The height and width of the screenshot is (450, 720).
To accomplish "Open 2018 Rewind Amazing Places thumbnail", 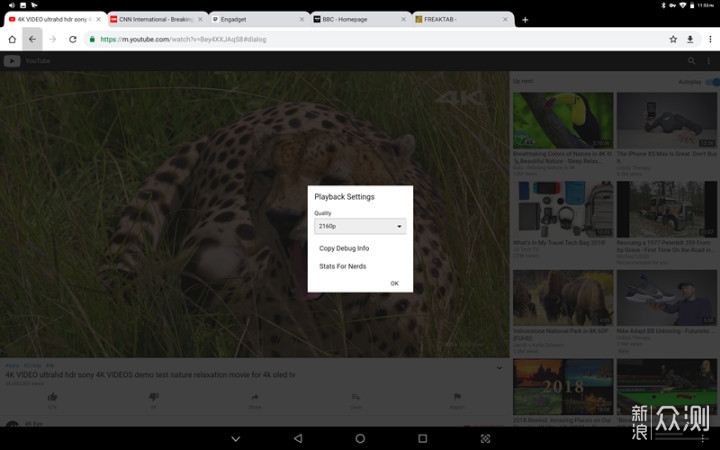I will coord(563,387).
